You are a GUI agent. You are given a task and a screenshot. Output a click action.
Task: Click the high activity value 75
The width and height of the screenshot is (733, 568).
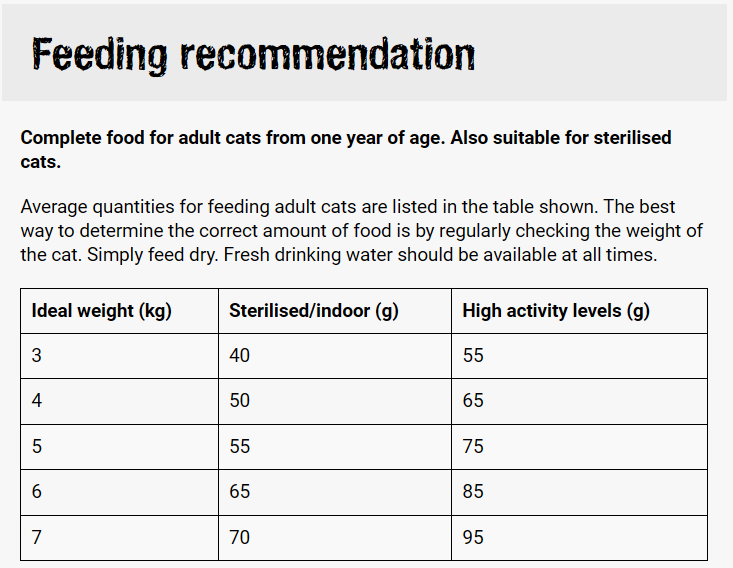point(473,447)
